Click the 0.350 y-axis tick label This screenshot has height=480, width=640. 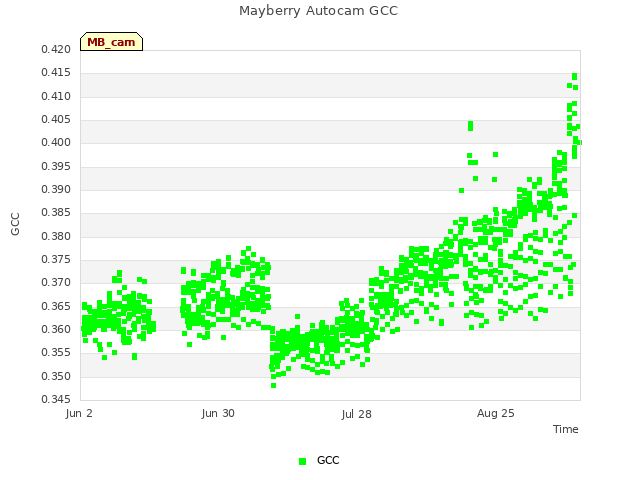tap(56, 376)
